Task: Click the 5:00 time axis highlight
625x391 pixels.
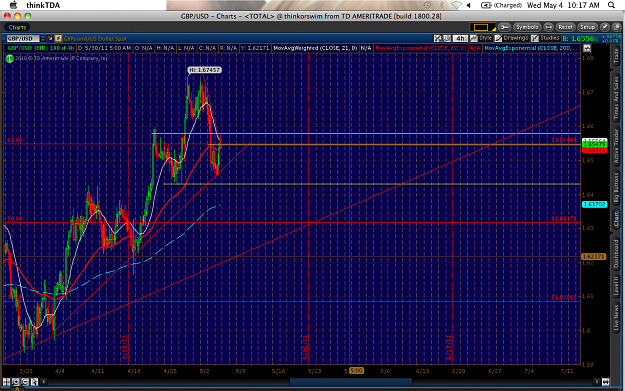Action: pos(356,371)
